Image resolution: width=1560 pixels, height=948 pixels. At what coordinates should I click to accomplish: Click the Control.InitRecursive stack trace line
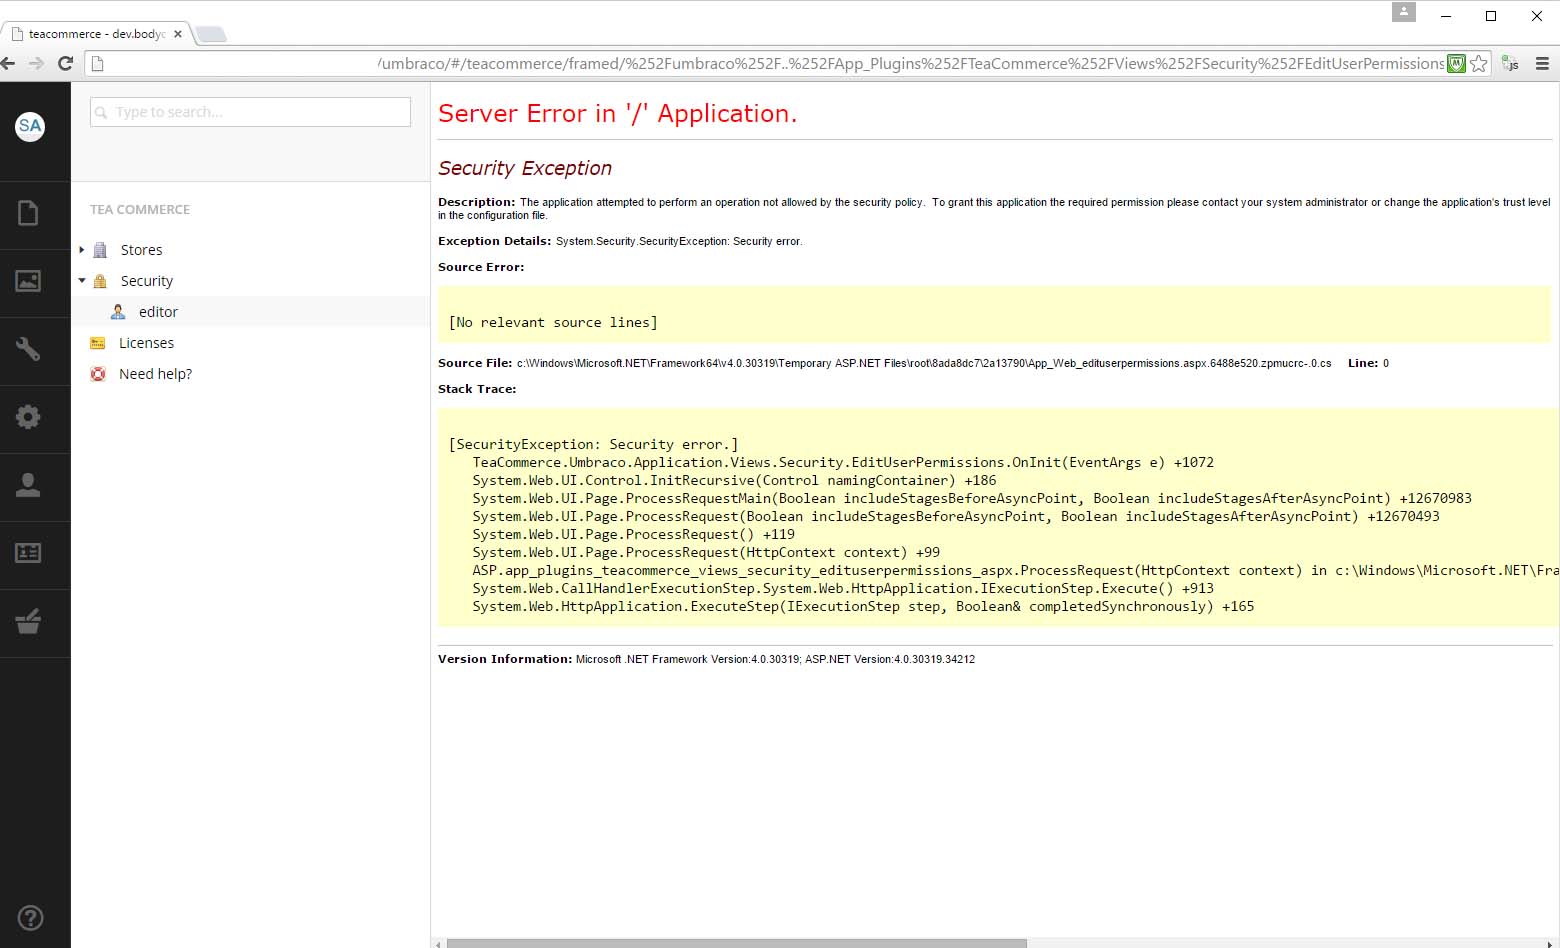click(x=734, y=480)
